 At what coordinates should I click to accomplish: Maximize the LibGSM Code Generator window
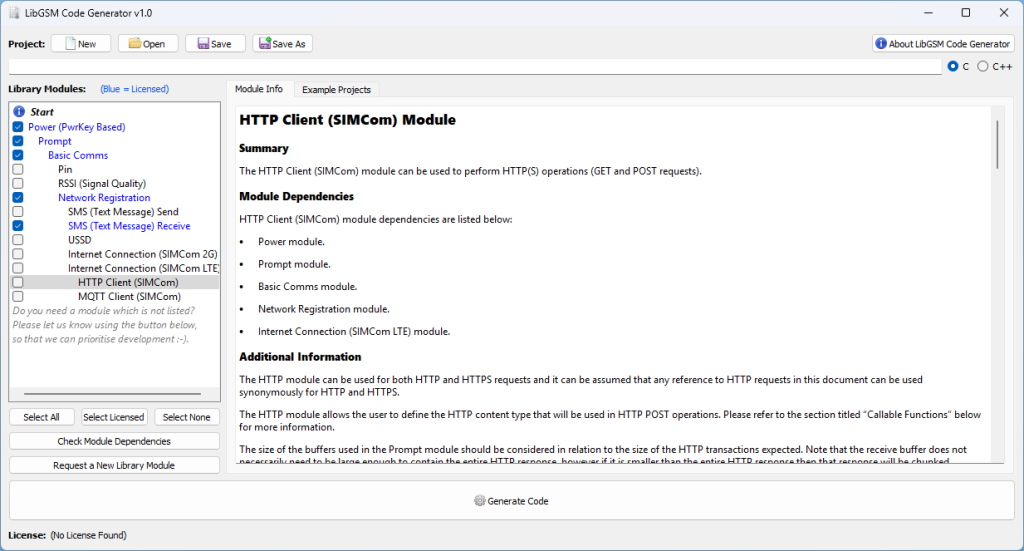[966, 13]
